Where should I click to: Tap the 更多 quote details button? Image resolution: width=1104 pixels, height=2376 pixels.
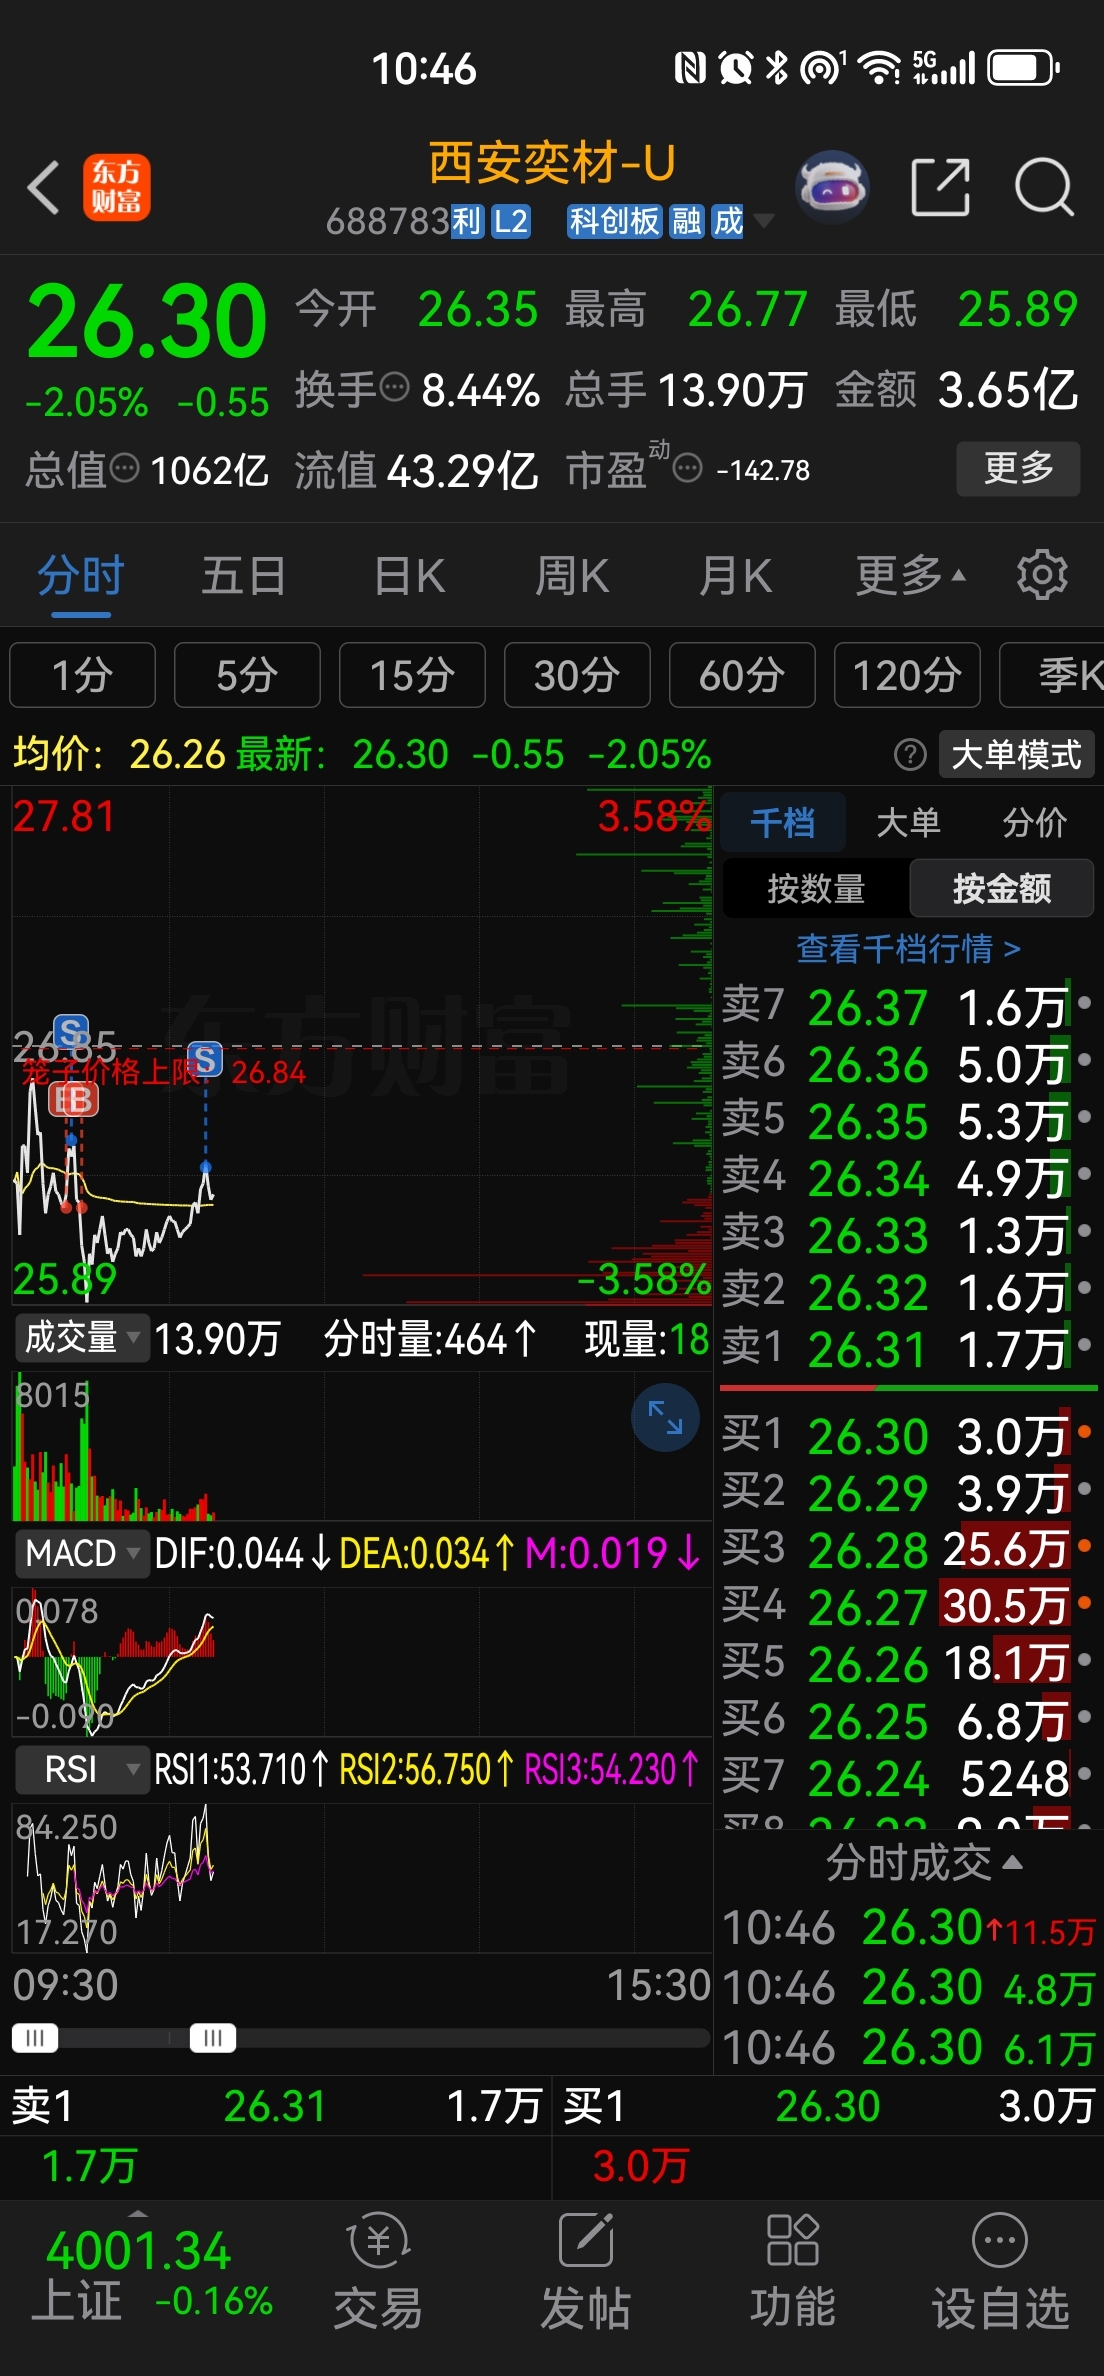coord(1018,468)
